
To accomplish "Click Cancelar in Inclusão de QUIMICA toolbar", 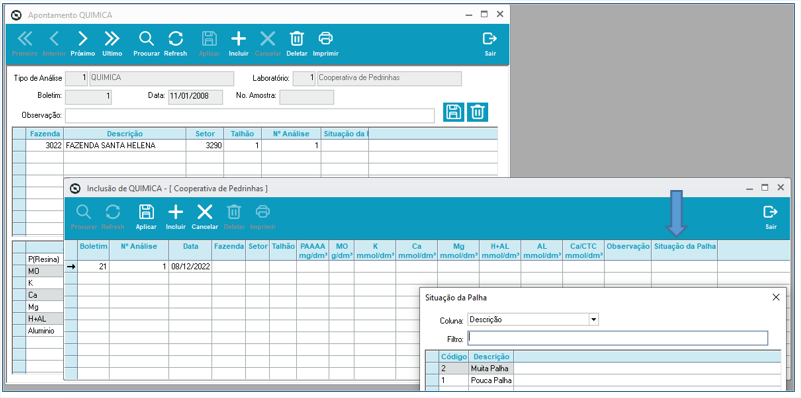I will pyautogui.click(x=205, y=217).
